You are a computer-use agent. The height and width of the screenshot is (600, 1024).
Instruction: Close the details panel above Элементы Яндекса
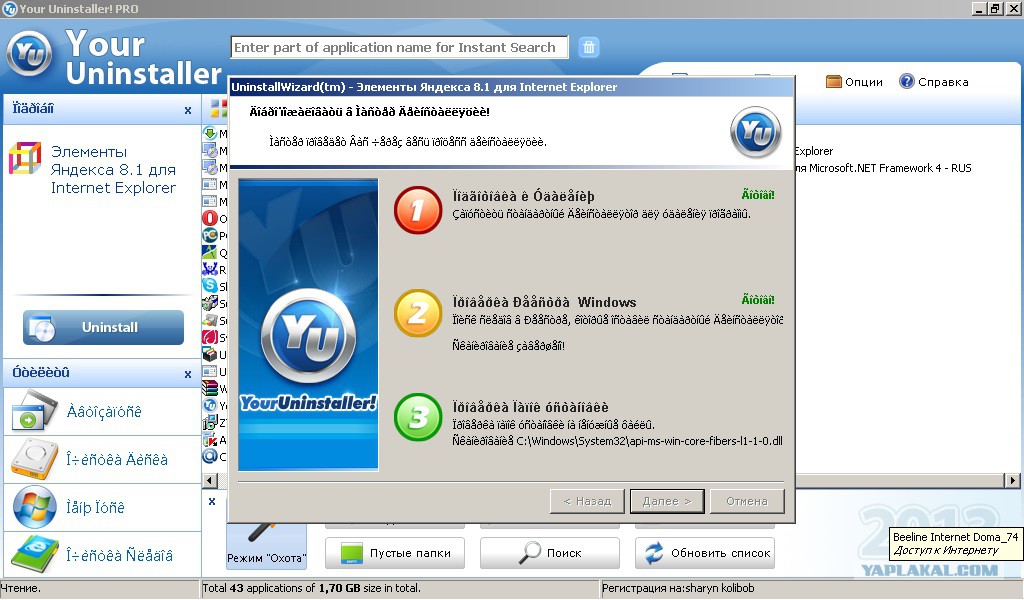click(x=188, y=110)
